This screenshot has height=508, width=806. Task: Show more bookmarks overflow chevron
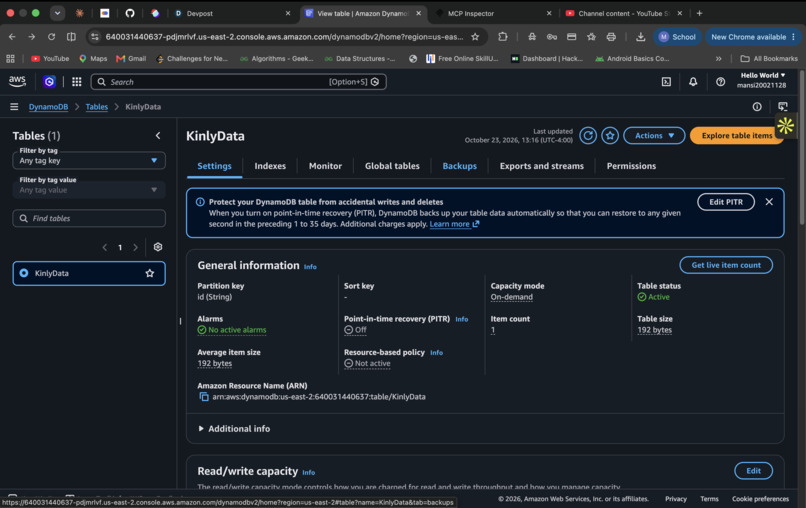pos(719,59)
